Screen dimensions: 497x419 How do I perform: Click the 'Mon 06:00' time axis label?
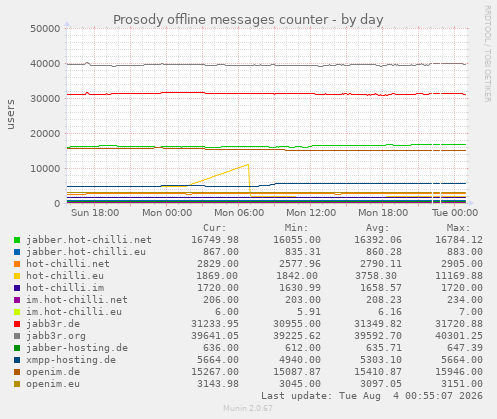239,213
